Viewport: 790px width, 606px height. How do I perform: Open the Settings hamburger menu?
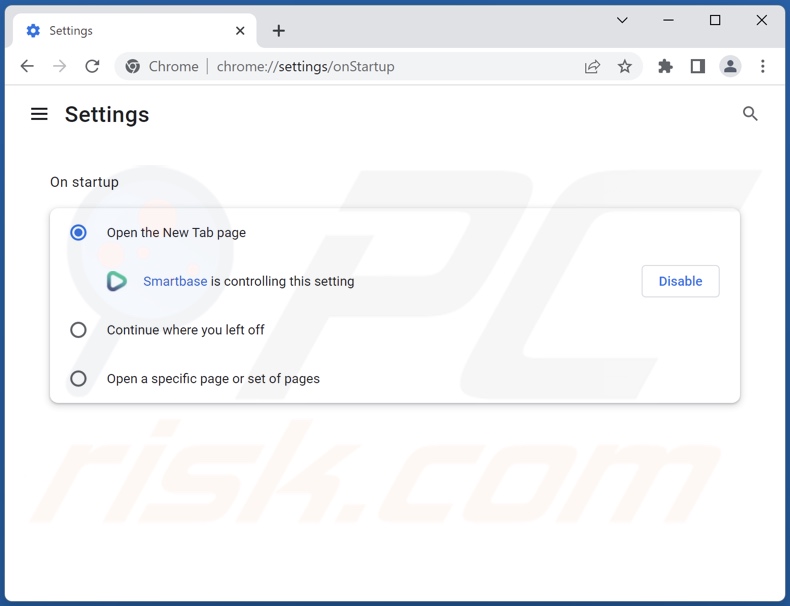[x=39, y=114]
